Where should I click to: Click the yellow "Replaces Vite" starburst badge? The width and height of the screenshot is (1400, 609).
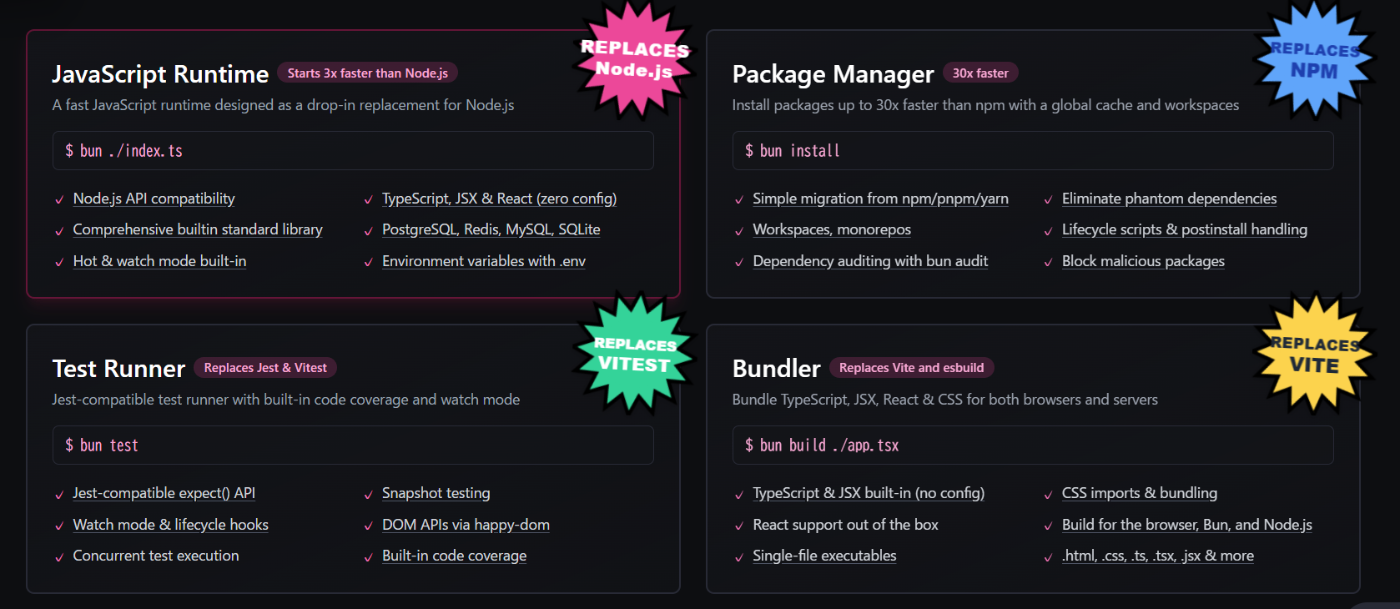1313,353
